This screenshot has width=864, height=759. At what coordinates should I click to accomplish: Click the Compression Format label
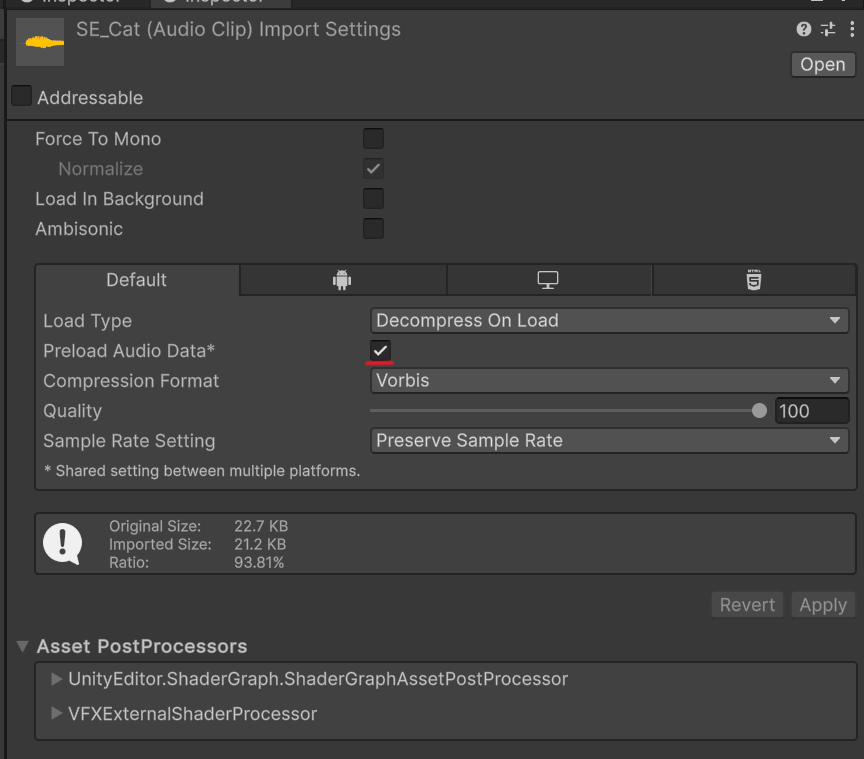131,381
